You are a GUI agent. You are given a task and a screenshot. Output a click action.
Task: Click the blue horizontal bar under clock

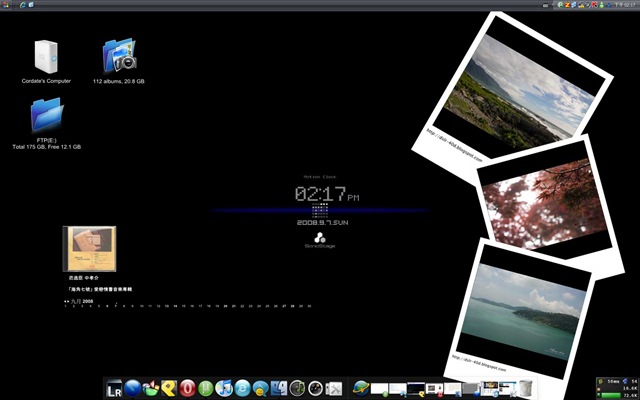pos(320,210)
